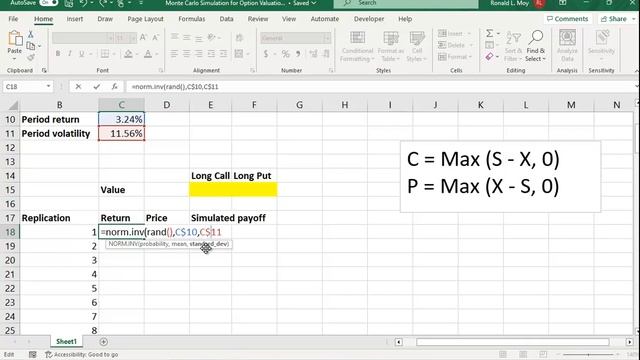Switch to the Data tab

pos(226,19)
